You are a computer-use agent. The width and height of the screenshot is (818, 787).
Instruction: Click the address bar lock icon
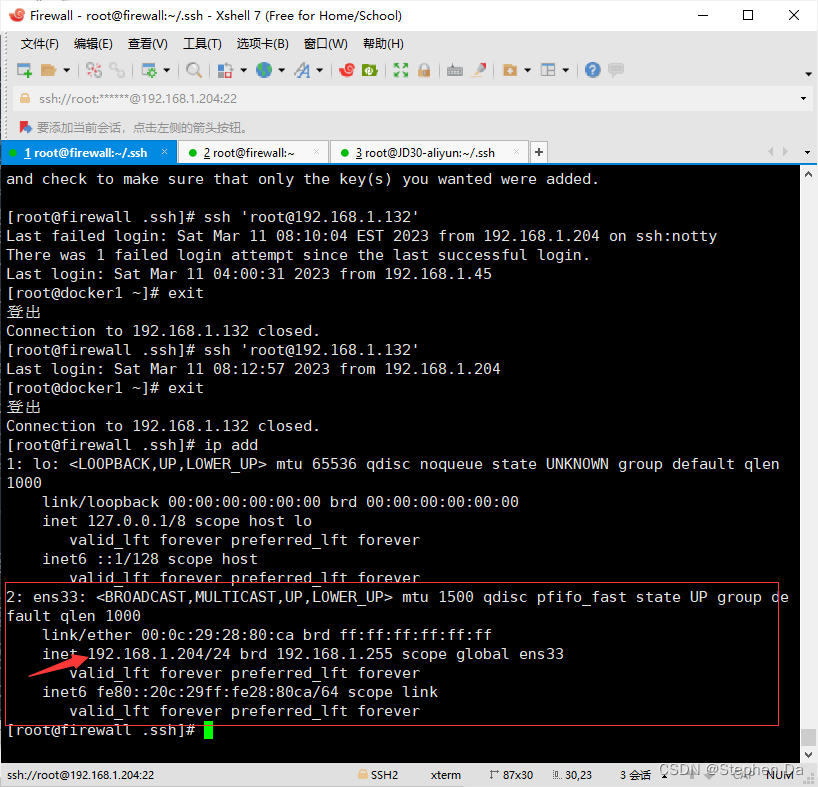pyautogui.click(x=25, y=98)
